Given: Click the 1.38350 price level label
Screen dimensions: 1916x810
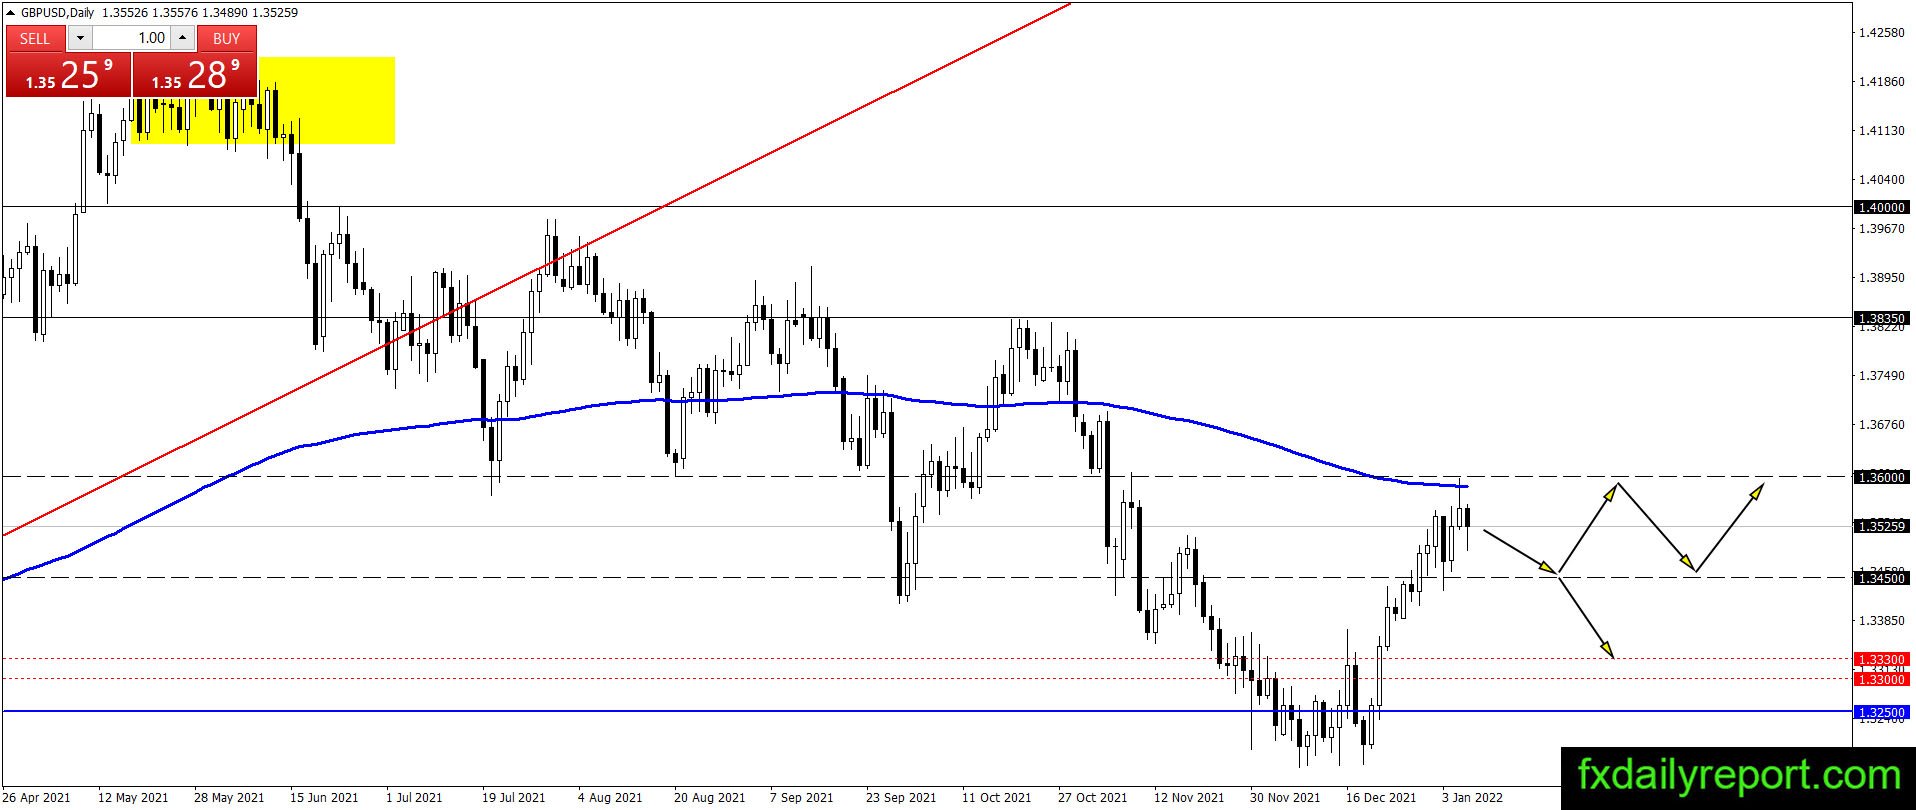Looking at the screenshot, I should click(x=1881, y=318).
